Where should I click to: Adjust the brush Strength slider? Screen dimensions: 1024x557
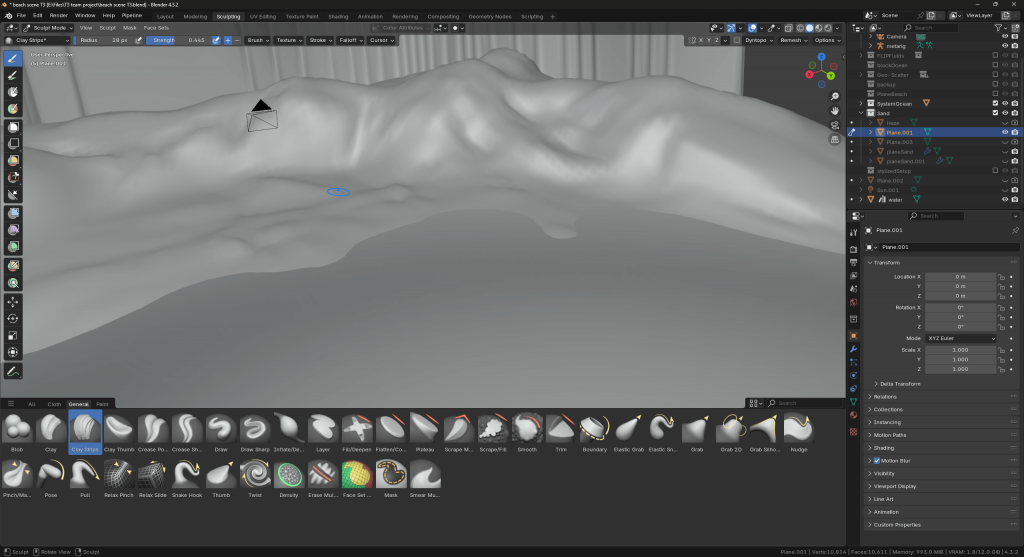178,40
